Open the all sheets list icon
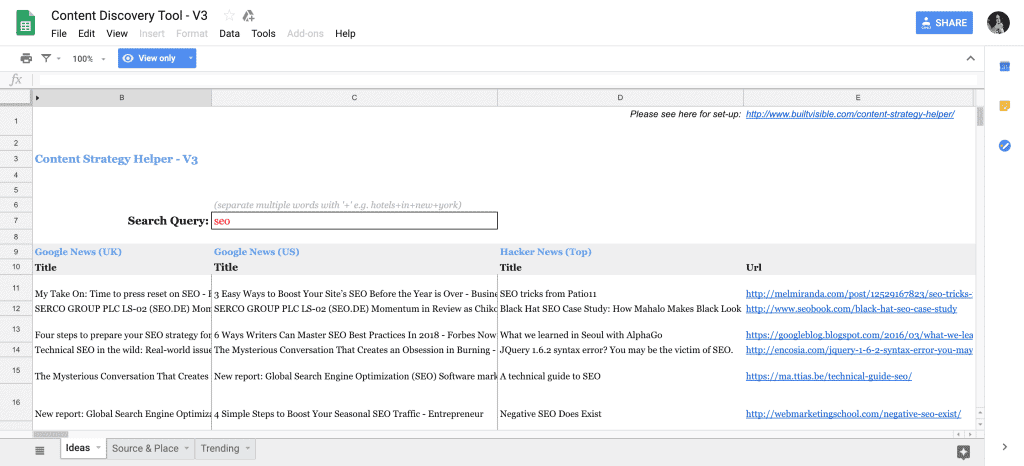Screen dimensions: 1024x466 tap(39, 450)
